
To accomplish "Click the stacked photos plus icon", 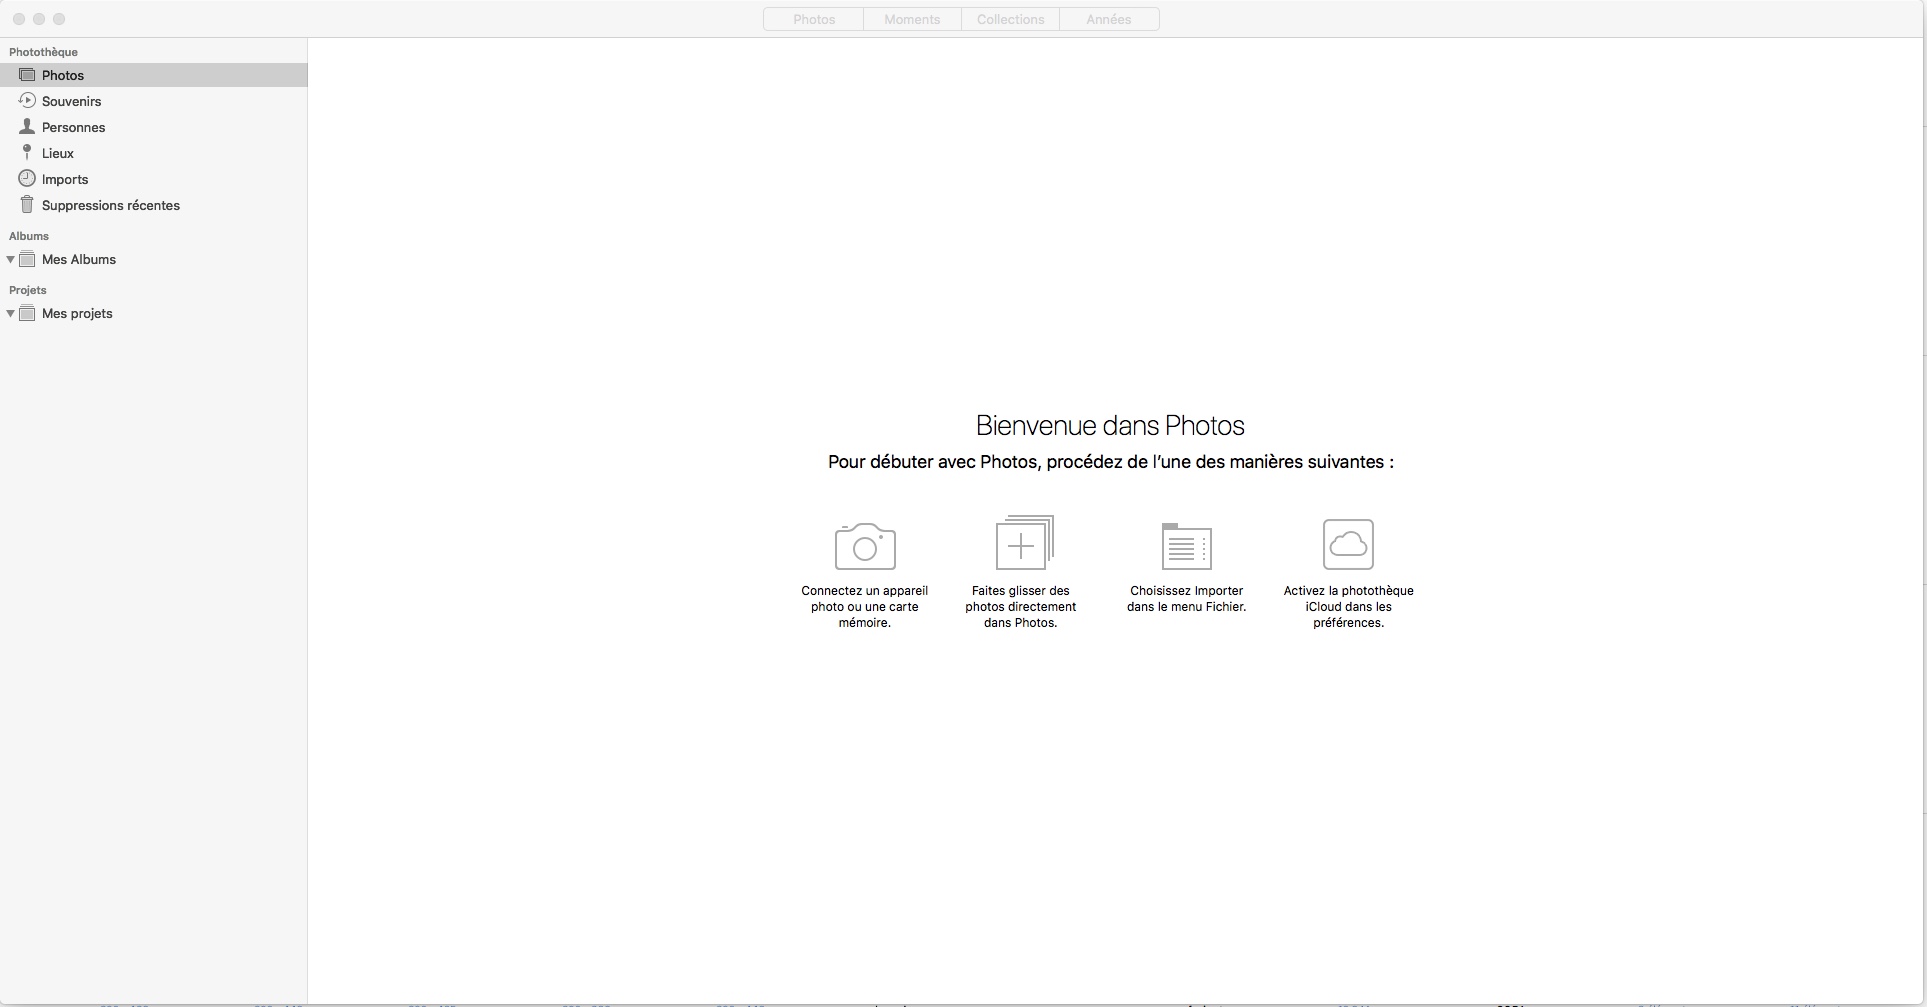I will point(1024,542).
